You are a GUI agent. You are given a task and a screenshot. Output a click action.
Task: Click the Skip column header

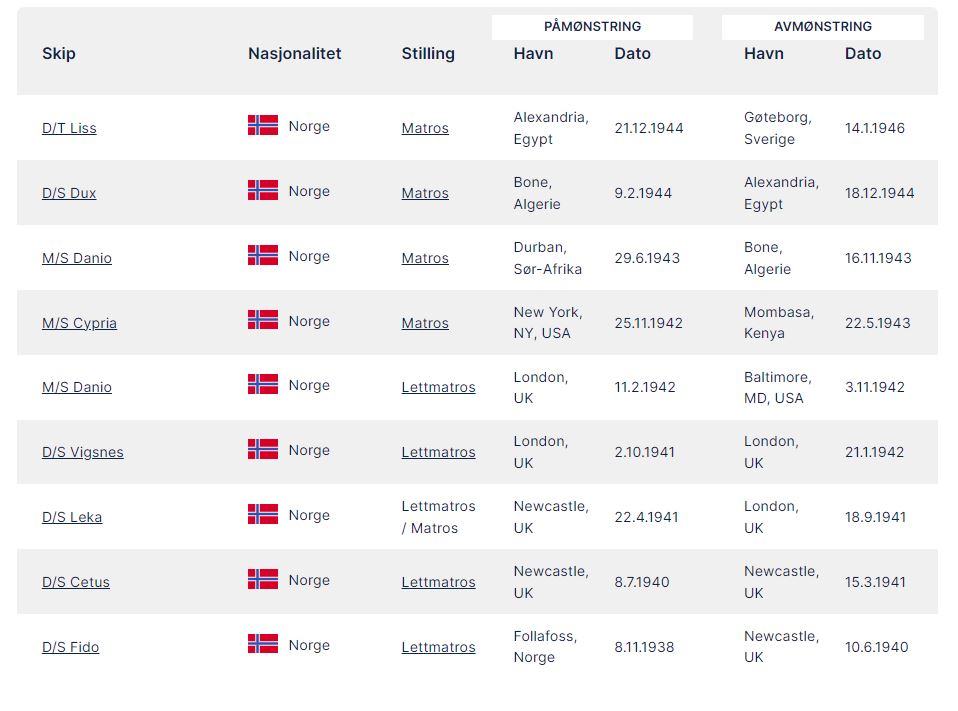(59, 53)
